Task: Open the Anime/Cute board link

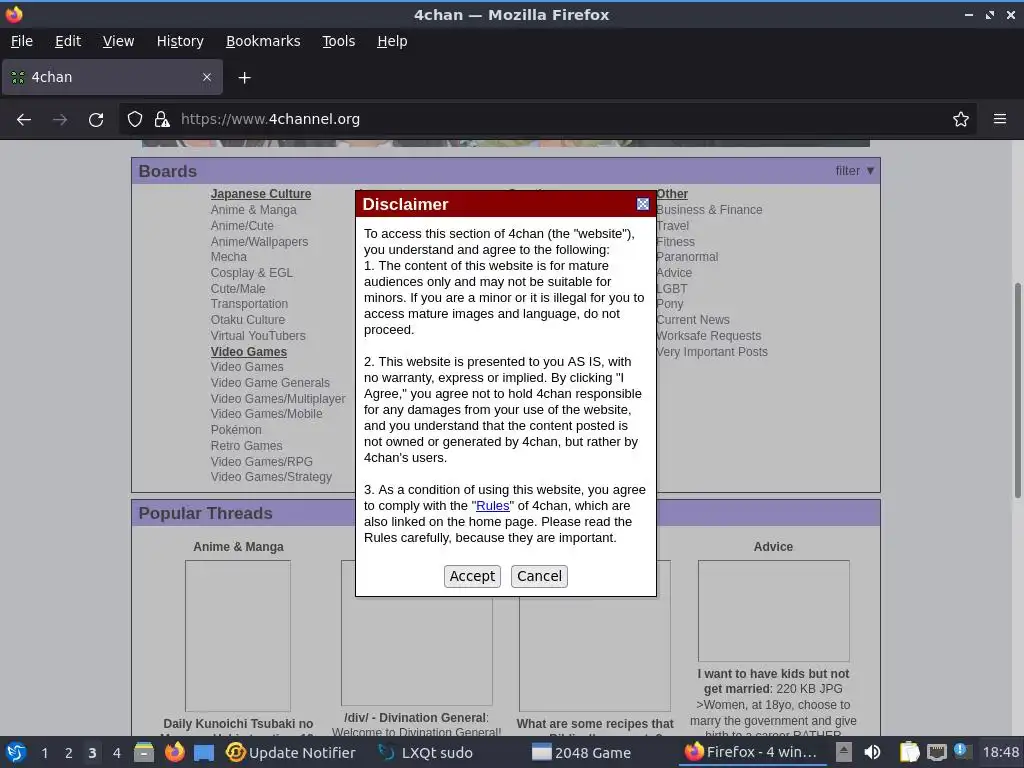Action: point(242,225)
